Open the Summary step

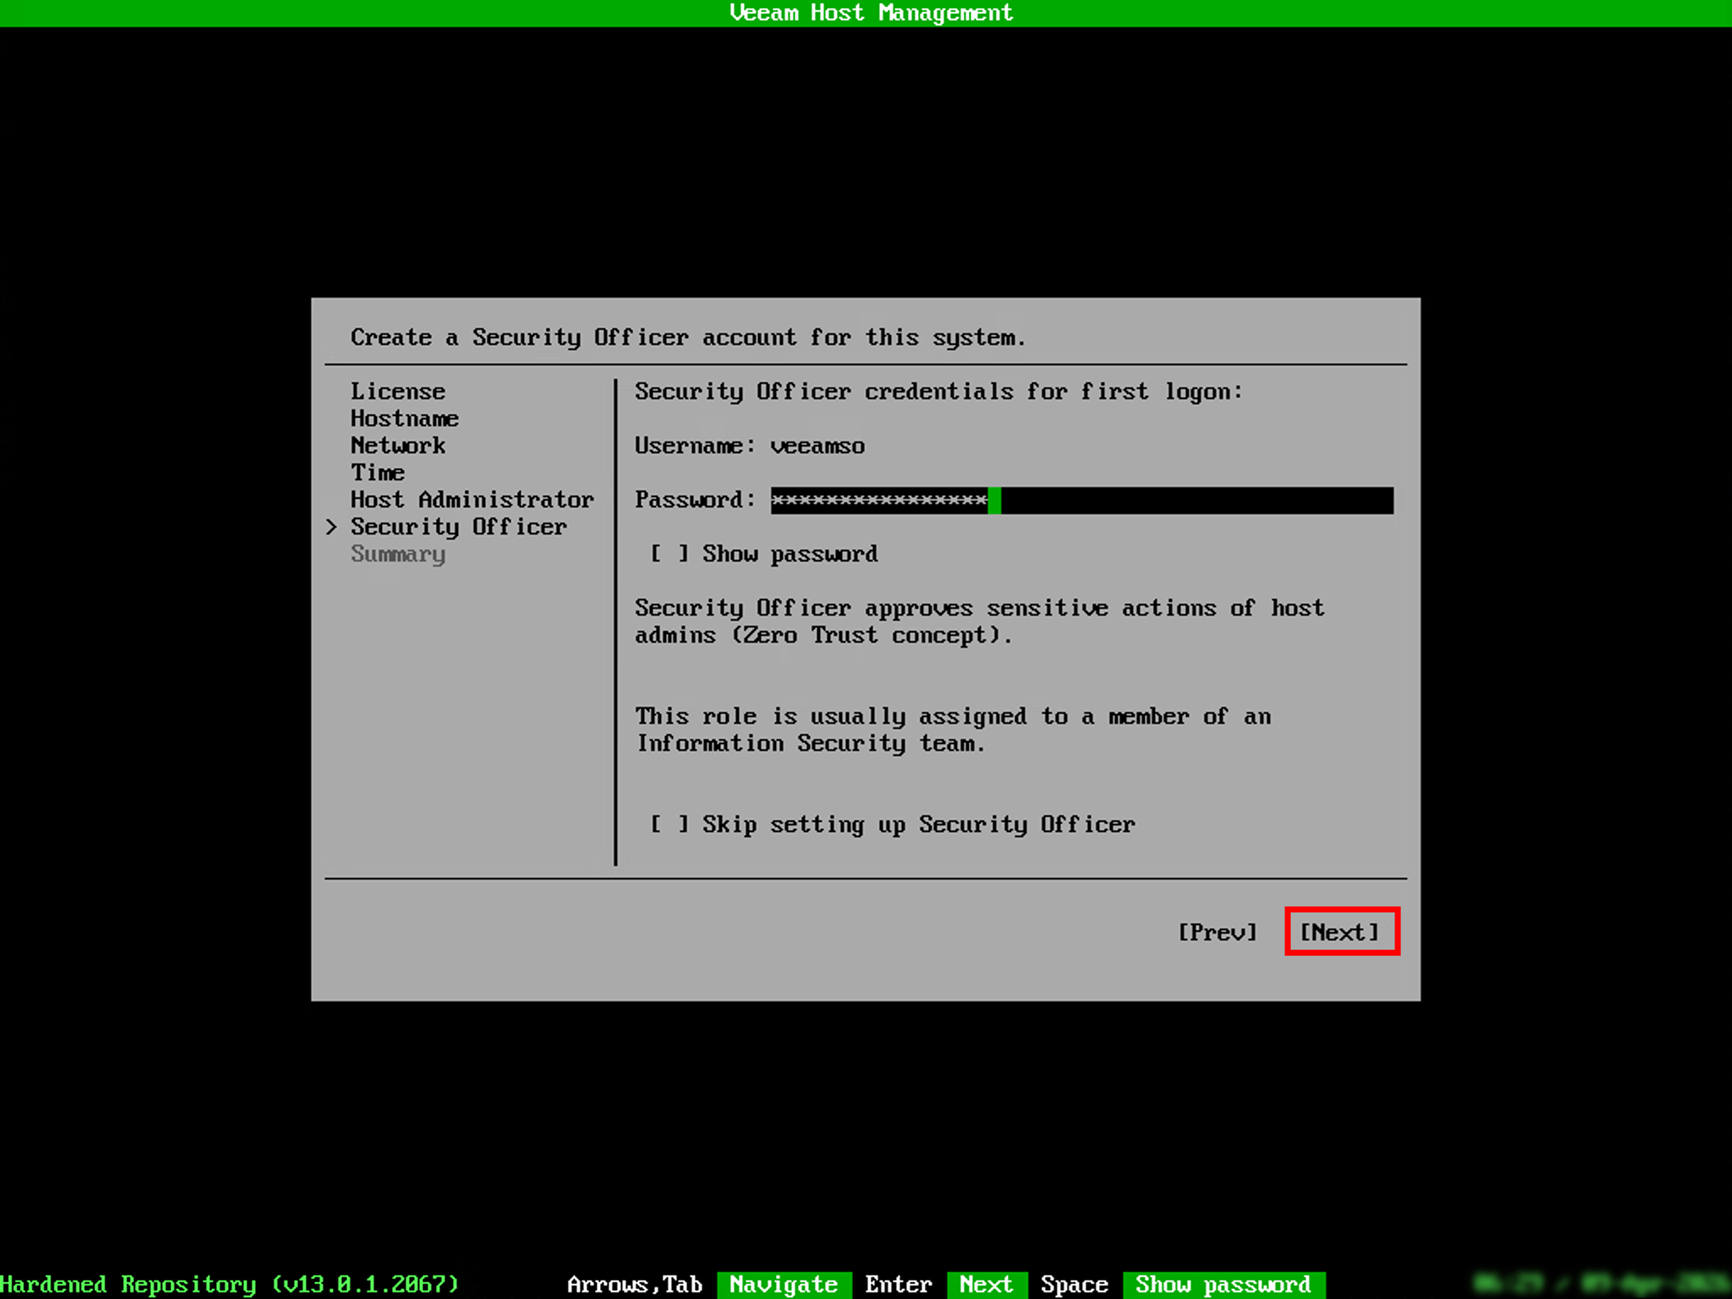(x=397, y=553)
